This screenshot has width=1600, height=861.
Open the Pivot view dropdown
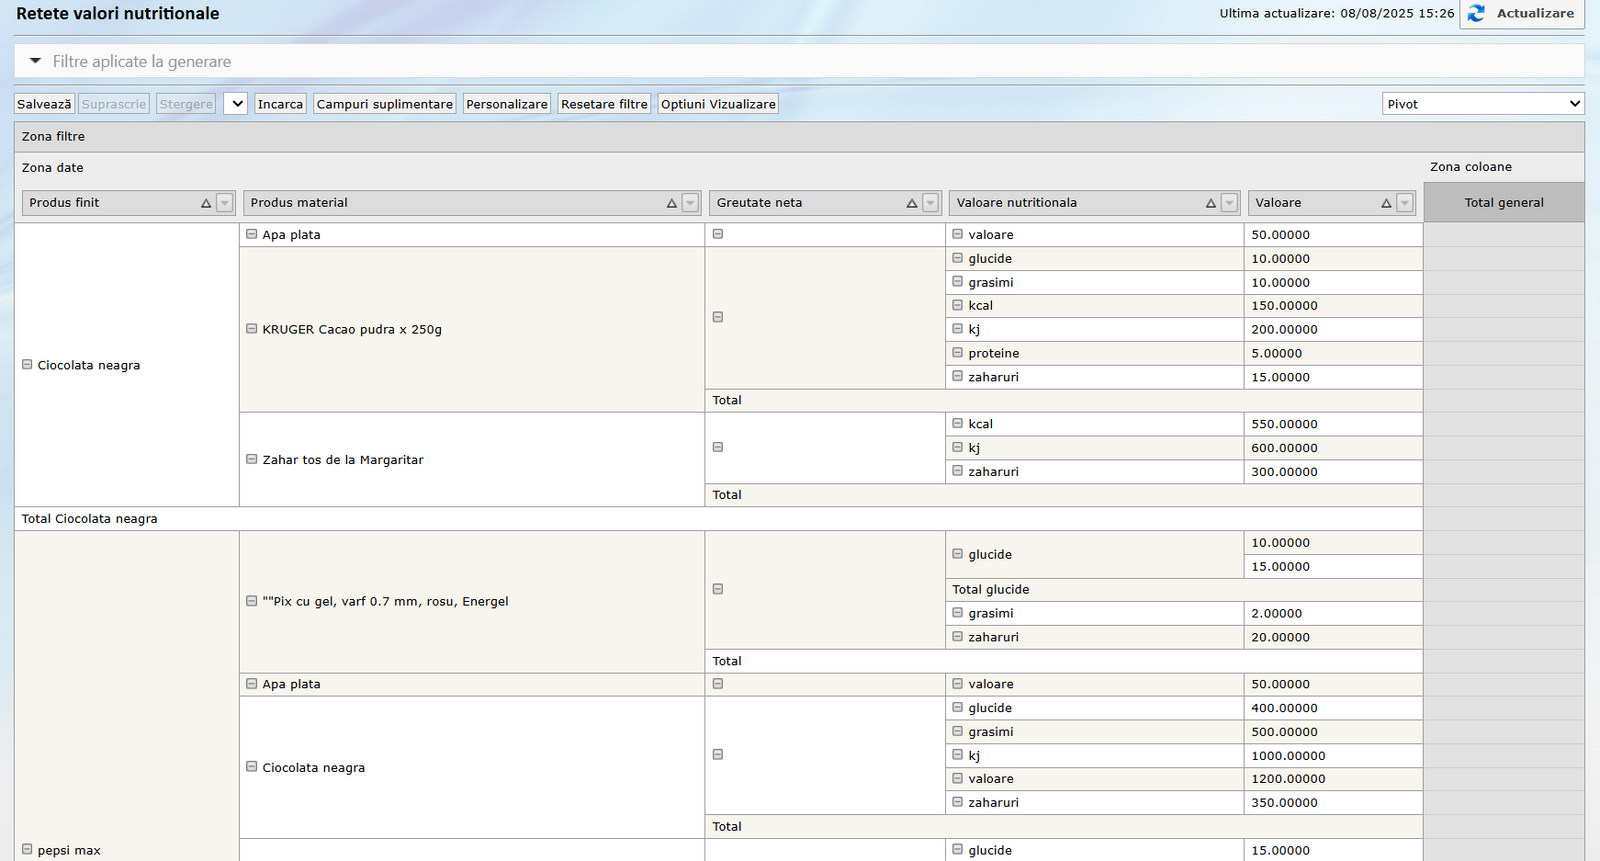(x=1483, y=104)
